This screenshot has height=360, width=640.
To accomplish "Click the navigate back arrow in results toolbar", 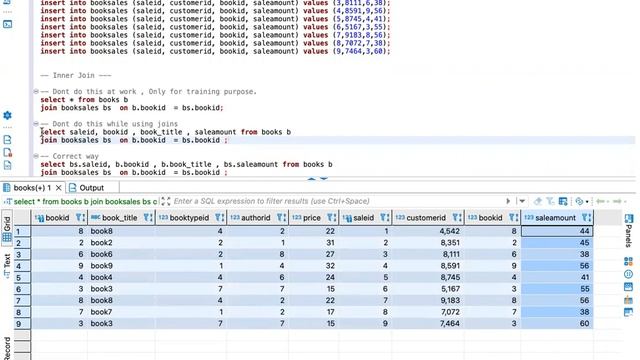I will point(600,201).
